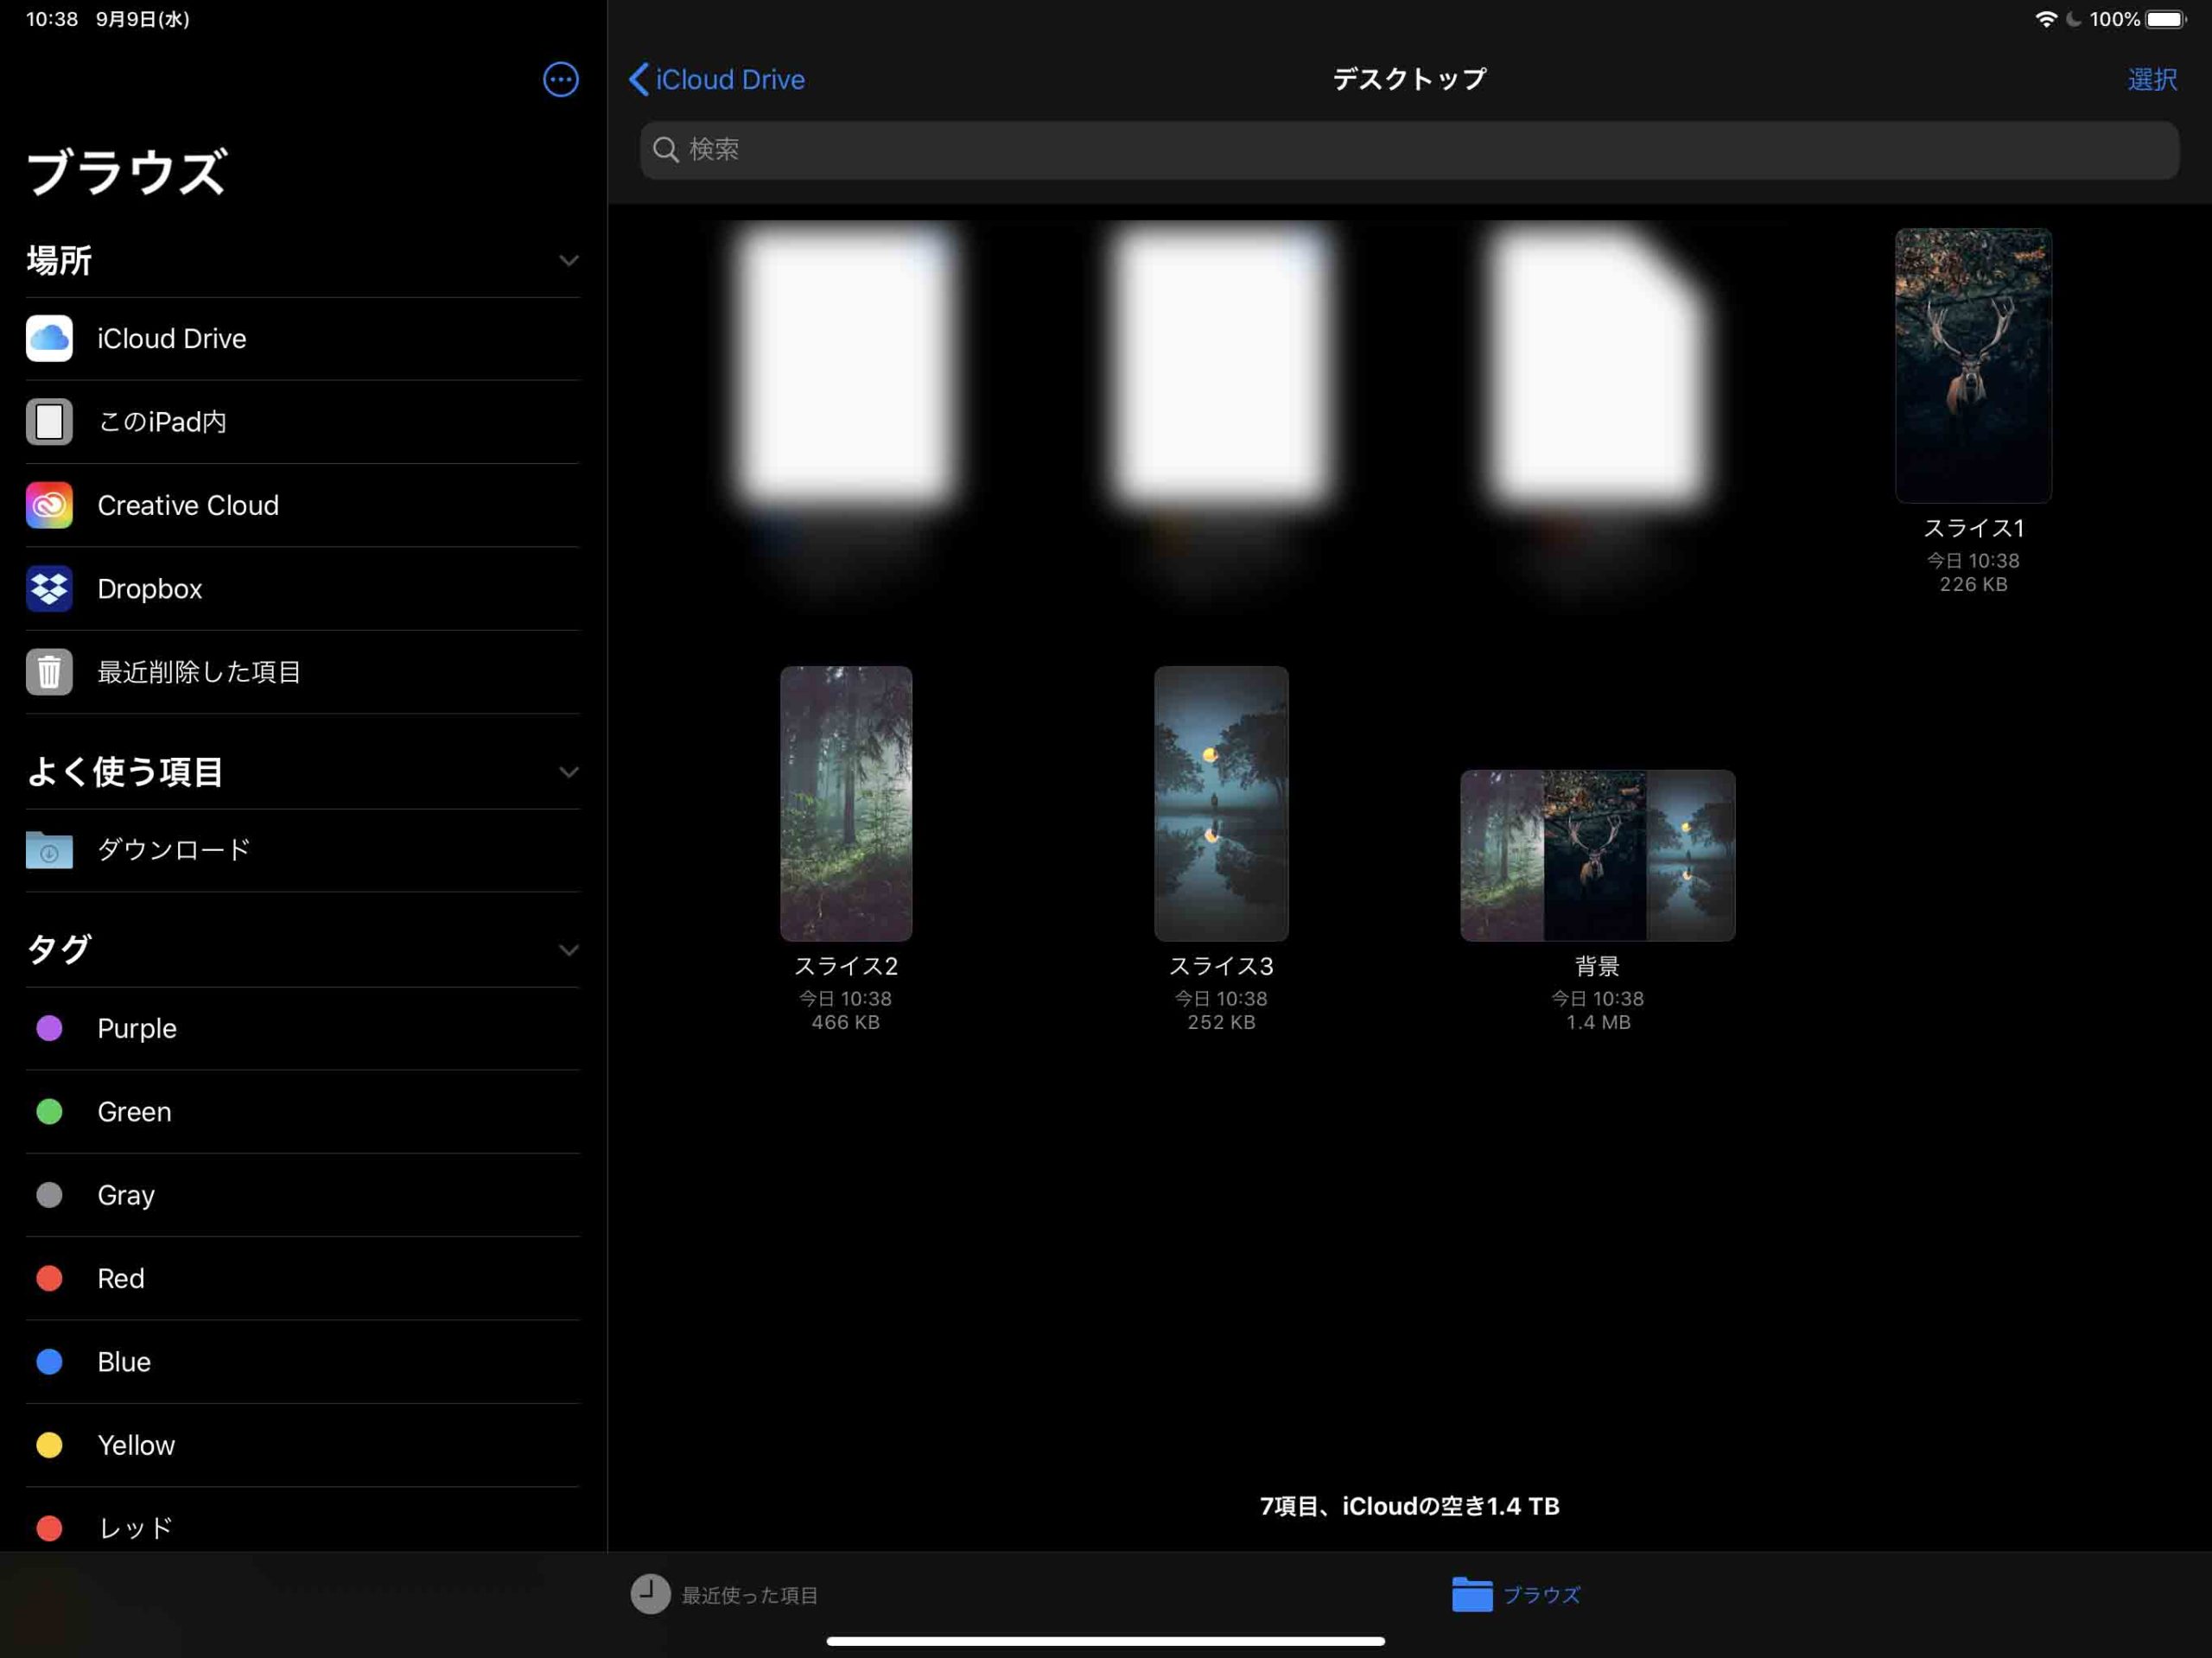Image resolution: width=2212 pixels, height=1658 pixels.
Task: Open the ダウンロード folder
Action: click(x=172, y=850)
